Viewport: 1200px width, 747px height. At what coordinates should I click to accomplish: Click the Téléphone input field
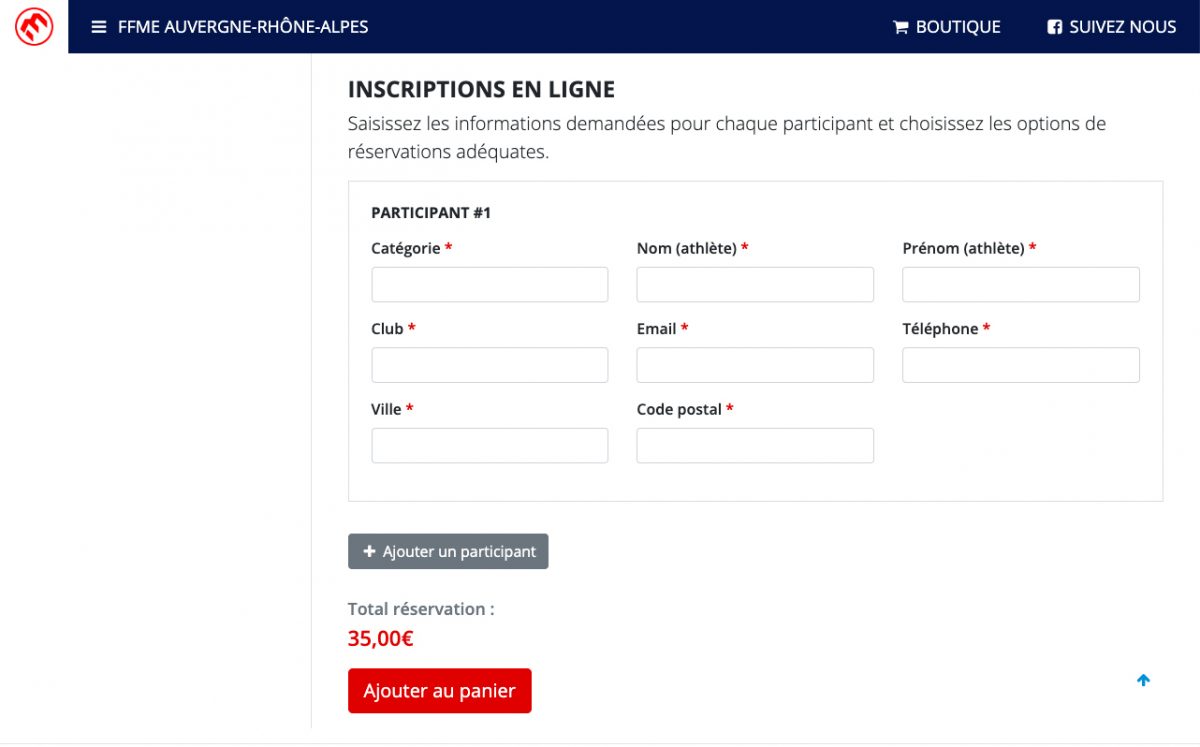pos(1020,365)
